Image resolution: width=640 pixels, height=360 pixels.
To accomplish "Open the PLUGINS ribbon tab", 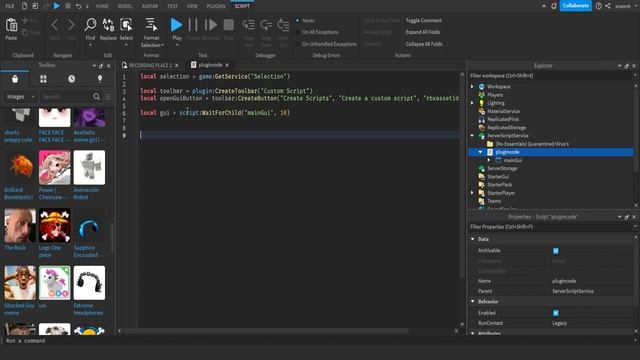I will point(216,6).
